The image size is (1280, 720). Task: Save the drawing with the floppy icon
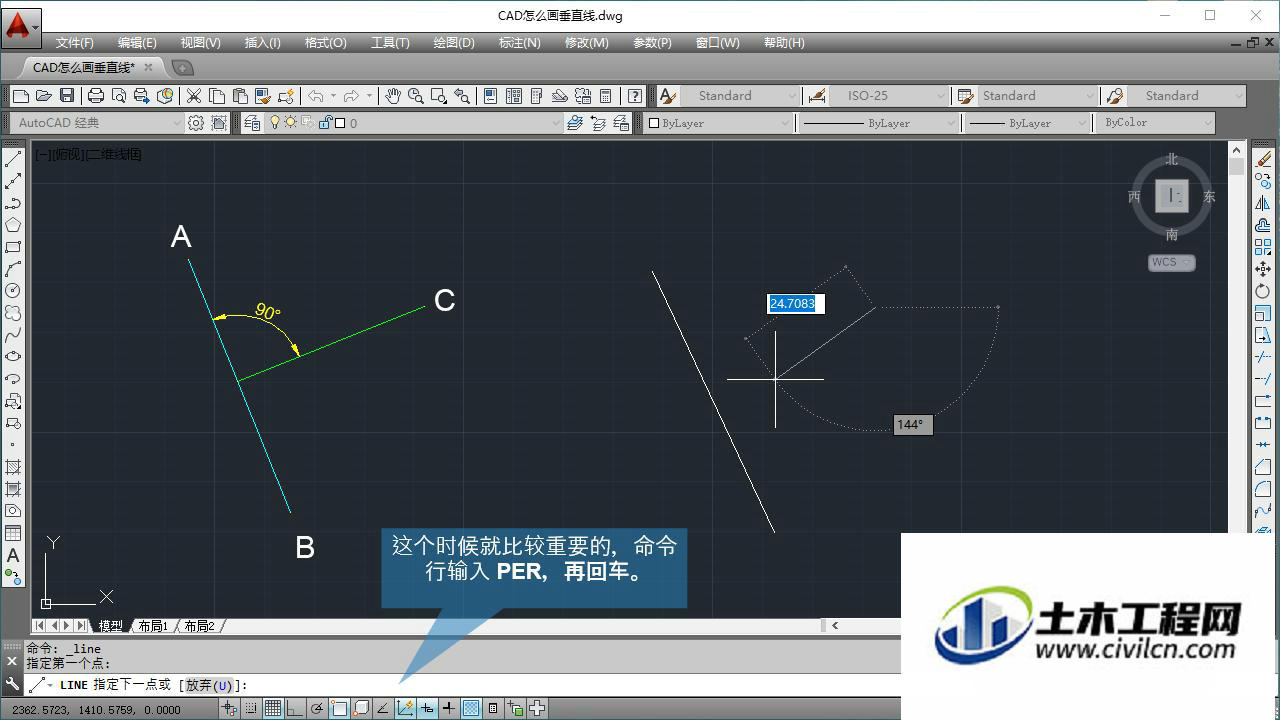click(x=67, y=96)
